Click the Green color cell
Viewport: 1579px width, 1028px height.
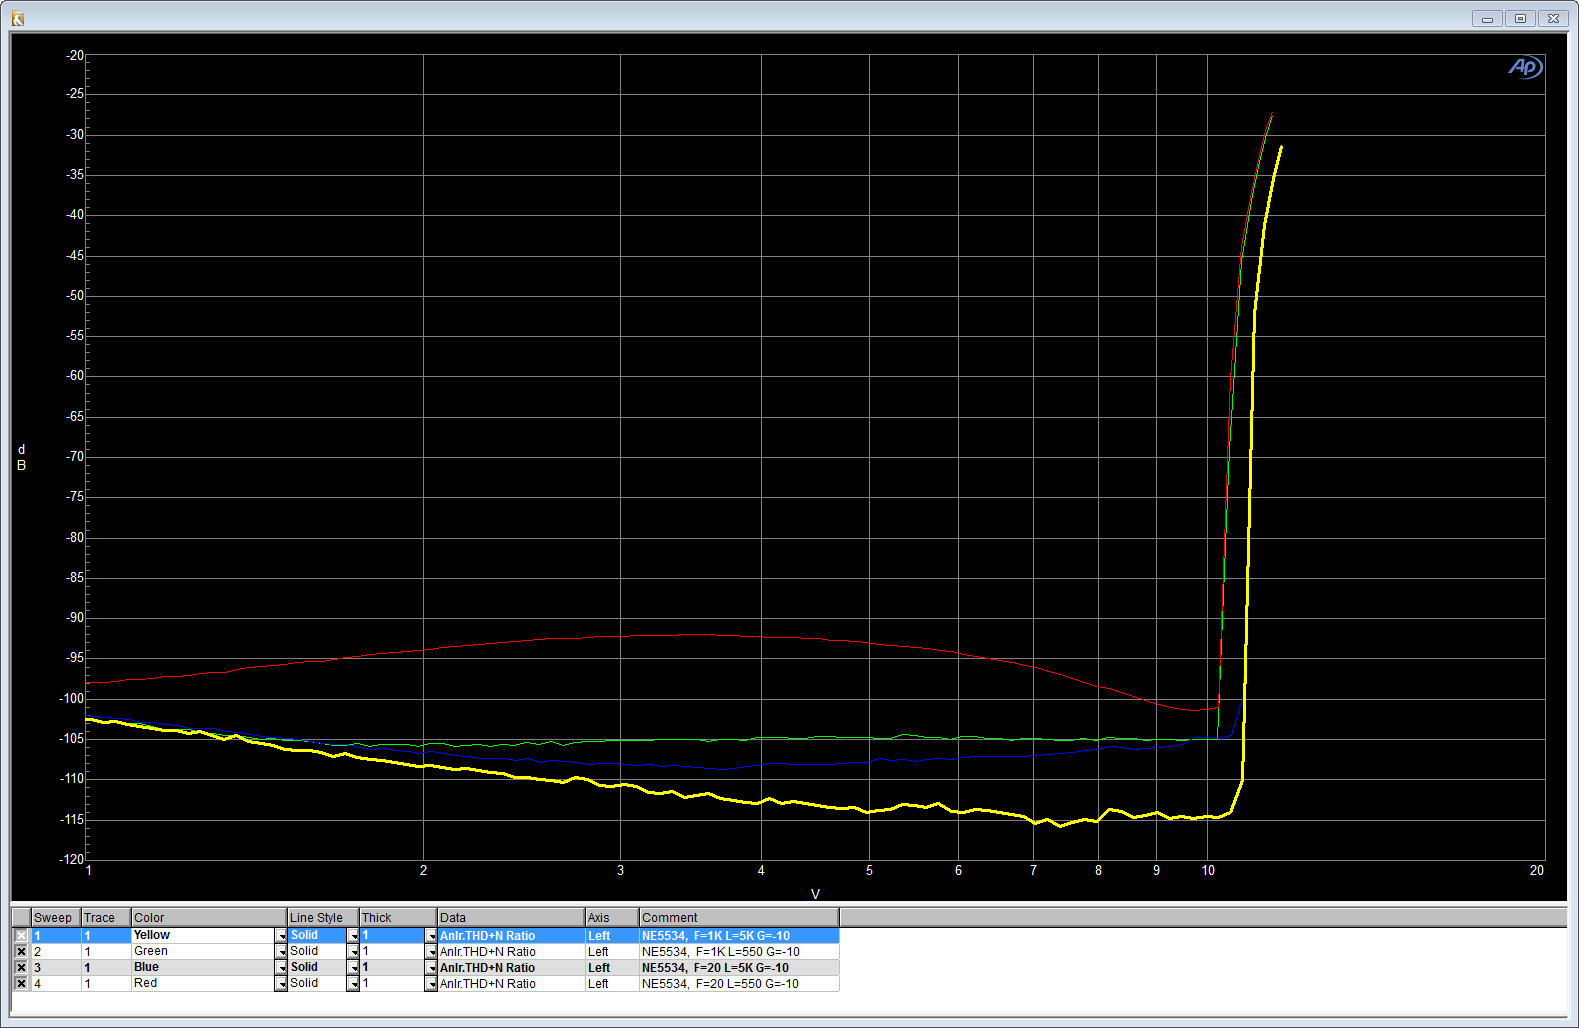[x=203, y=952]
